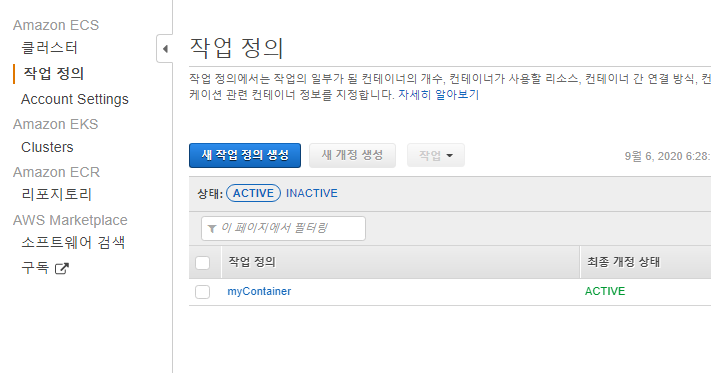Click the filter funnel icon
The height and width of the screenshot is (373, 711).
[212, 228]
